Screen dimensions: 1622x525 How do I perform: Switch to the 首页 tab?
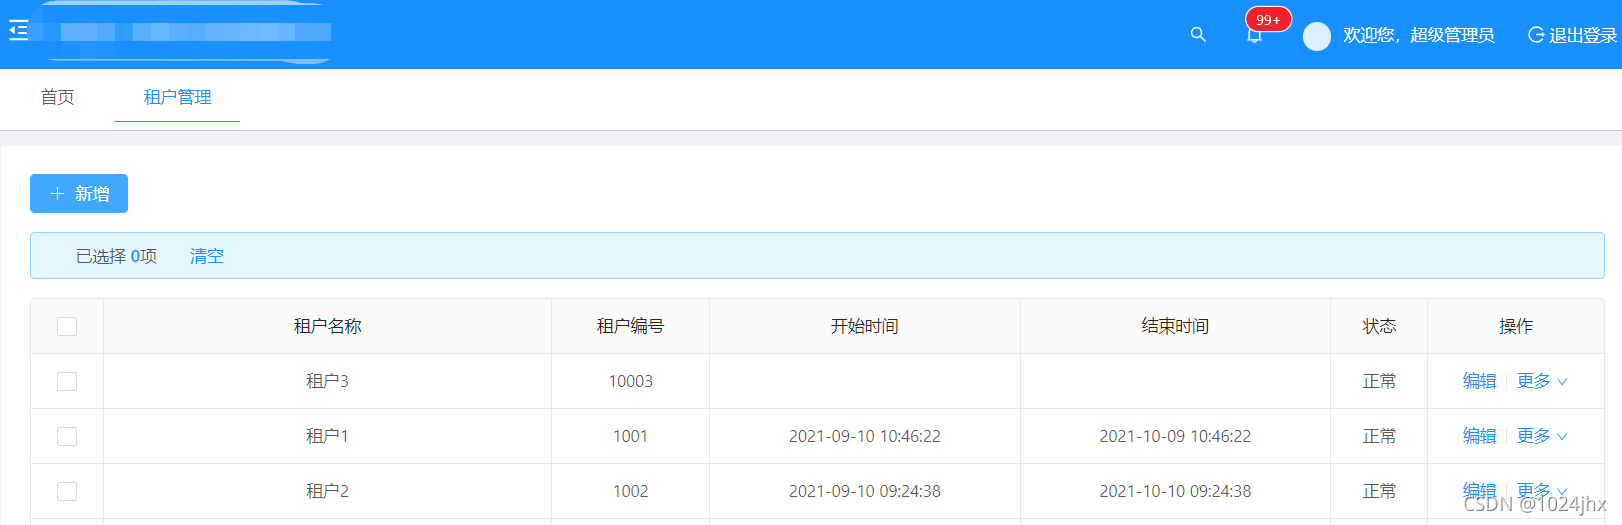tap(57, 97)
